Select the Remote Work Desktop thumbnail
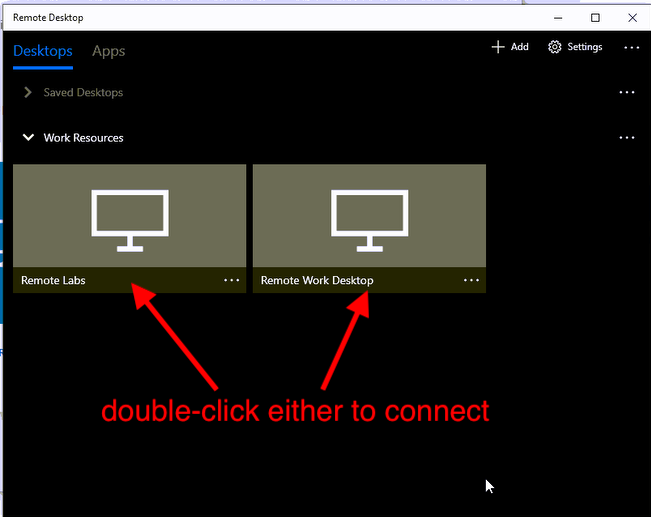 [369, 216]
